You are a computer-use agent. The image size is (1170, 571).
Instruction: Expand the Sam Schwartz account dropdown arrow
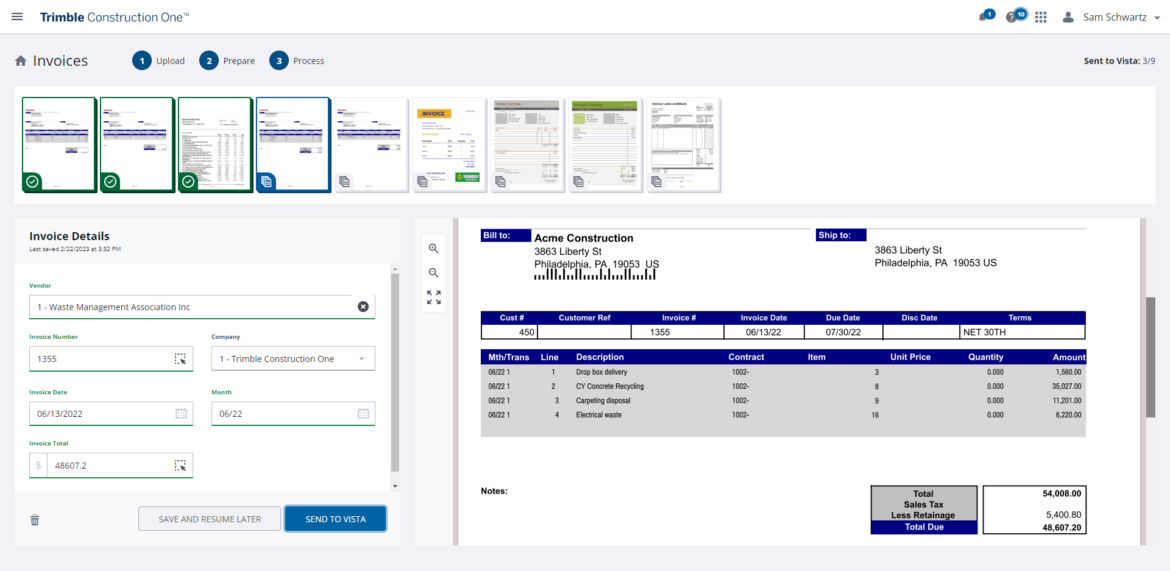1157,17
